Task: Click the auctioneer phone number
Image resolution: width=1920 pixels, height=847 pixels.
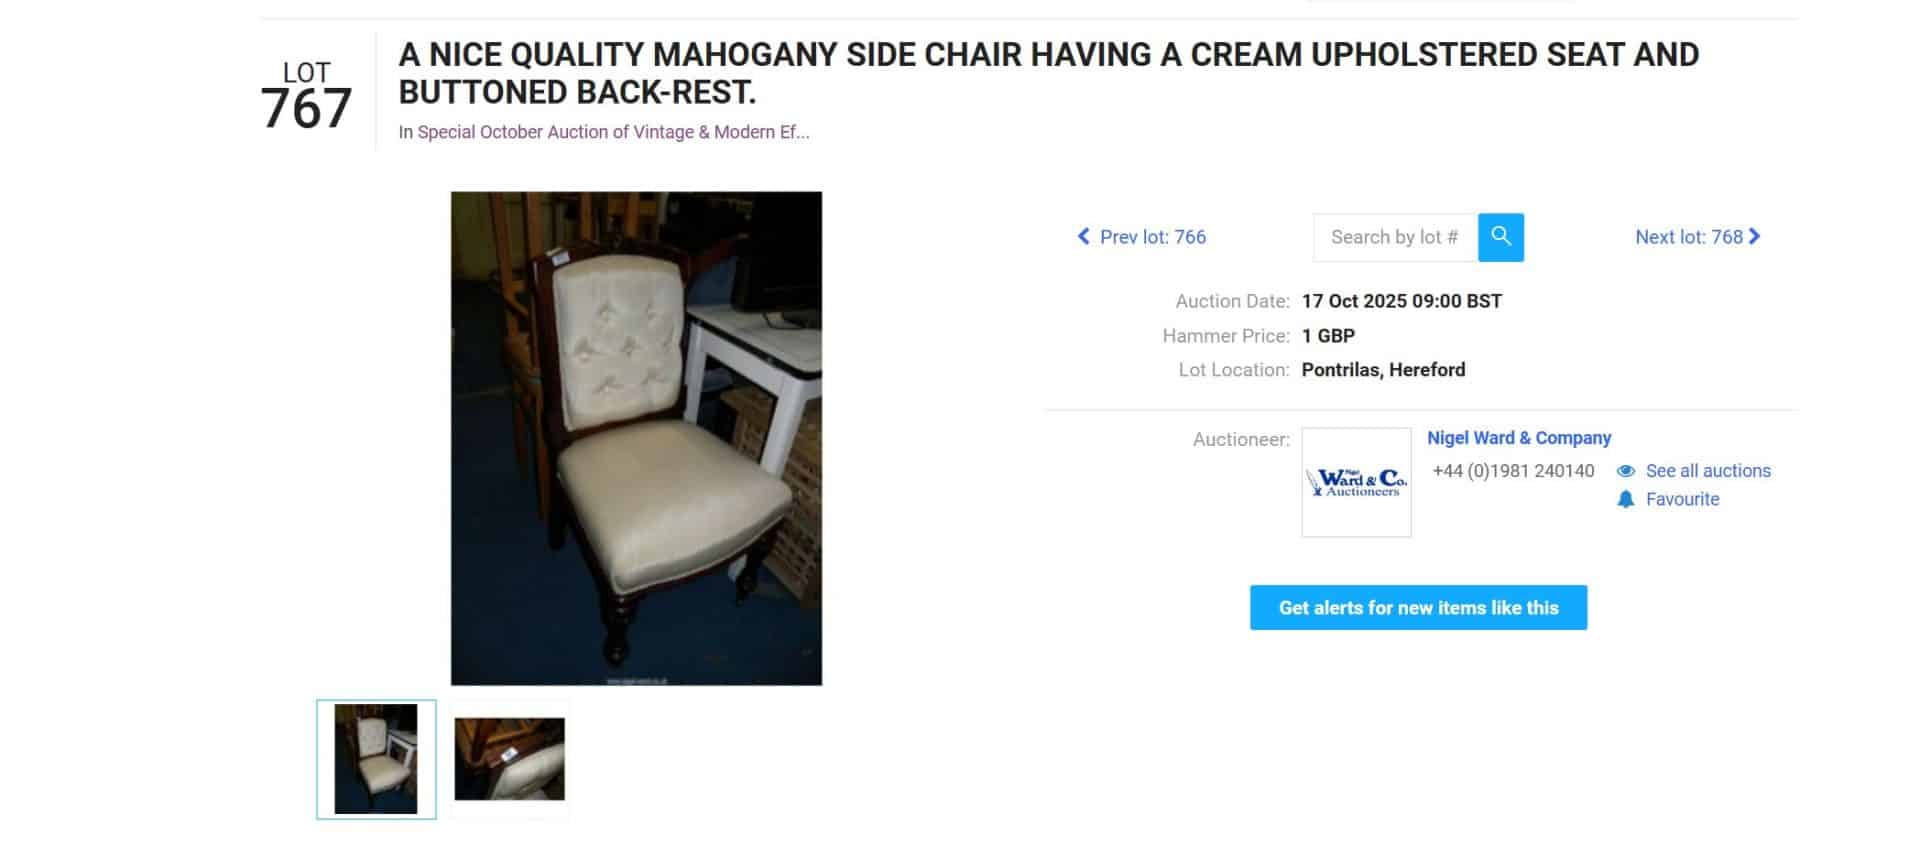Action: tap(1513, 471)
